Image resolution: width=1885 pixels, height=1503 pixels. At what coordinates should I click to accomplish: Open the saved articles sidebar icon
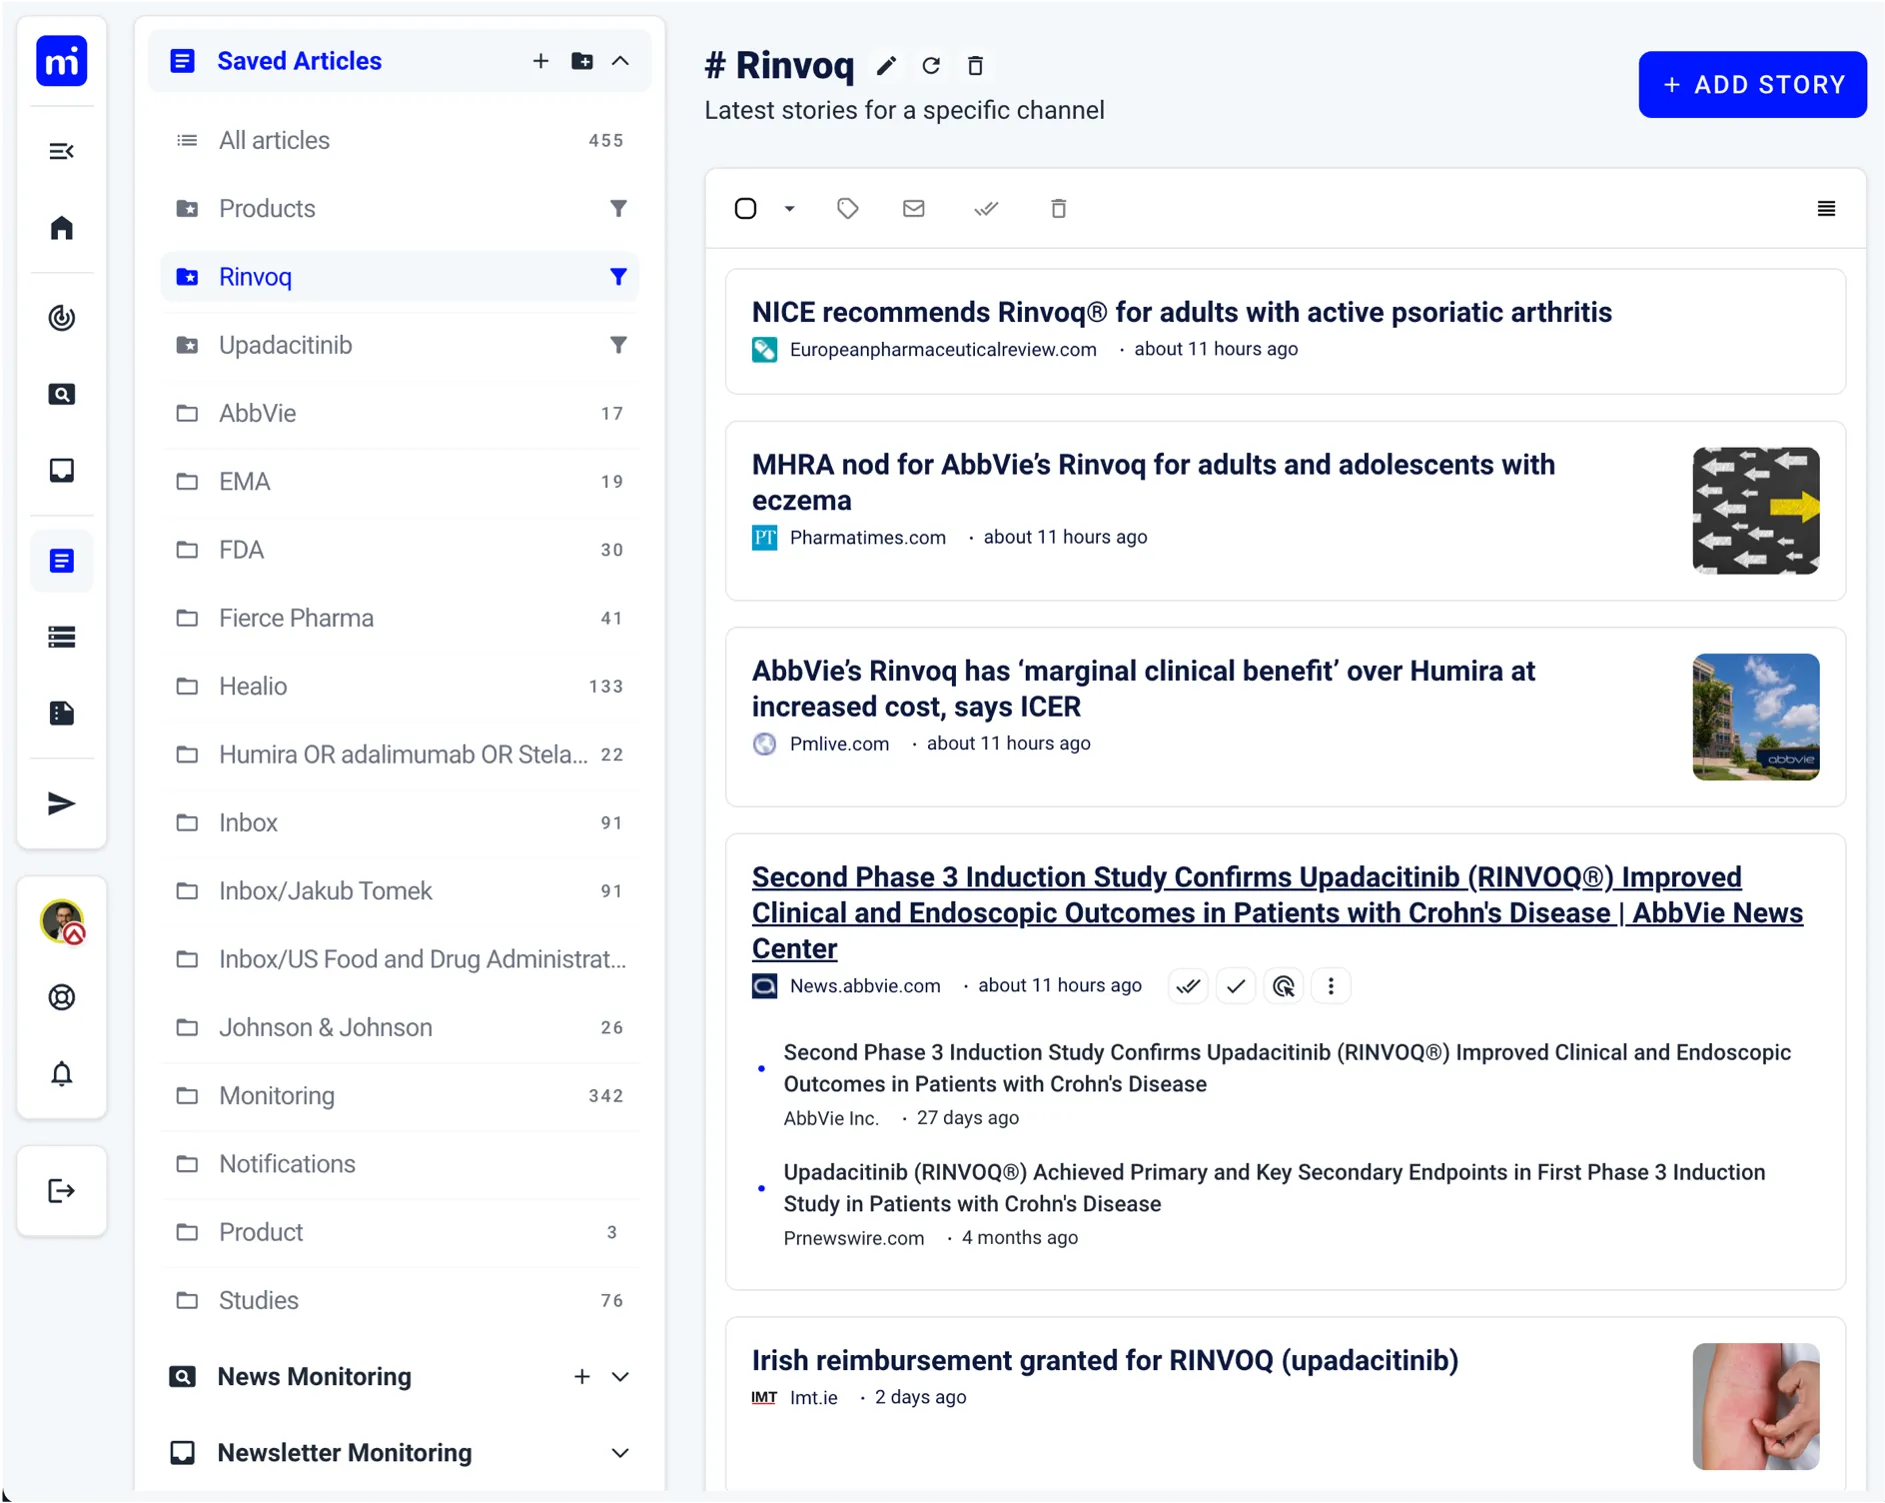click(x=62, y=561)
